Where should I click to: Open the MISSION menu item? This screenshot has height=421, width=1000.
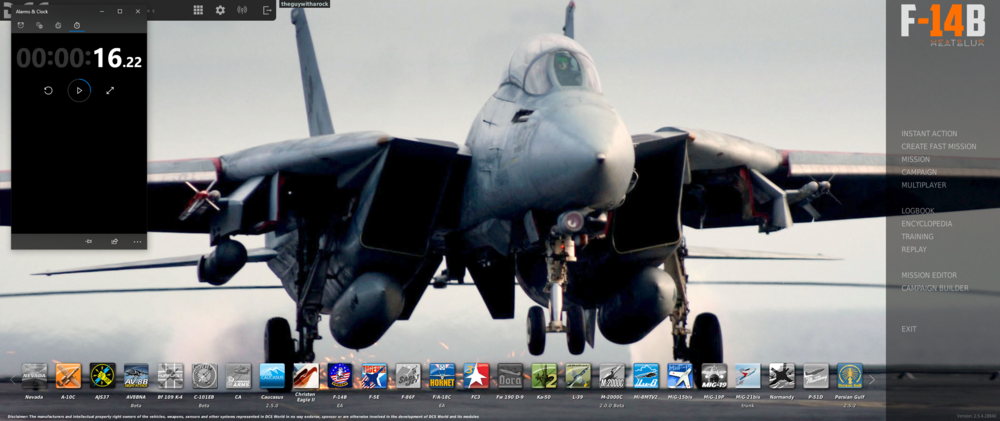(916, 159)
